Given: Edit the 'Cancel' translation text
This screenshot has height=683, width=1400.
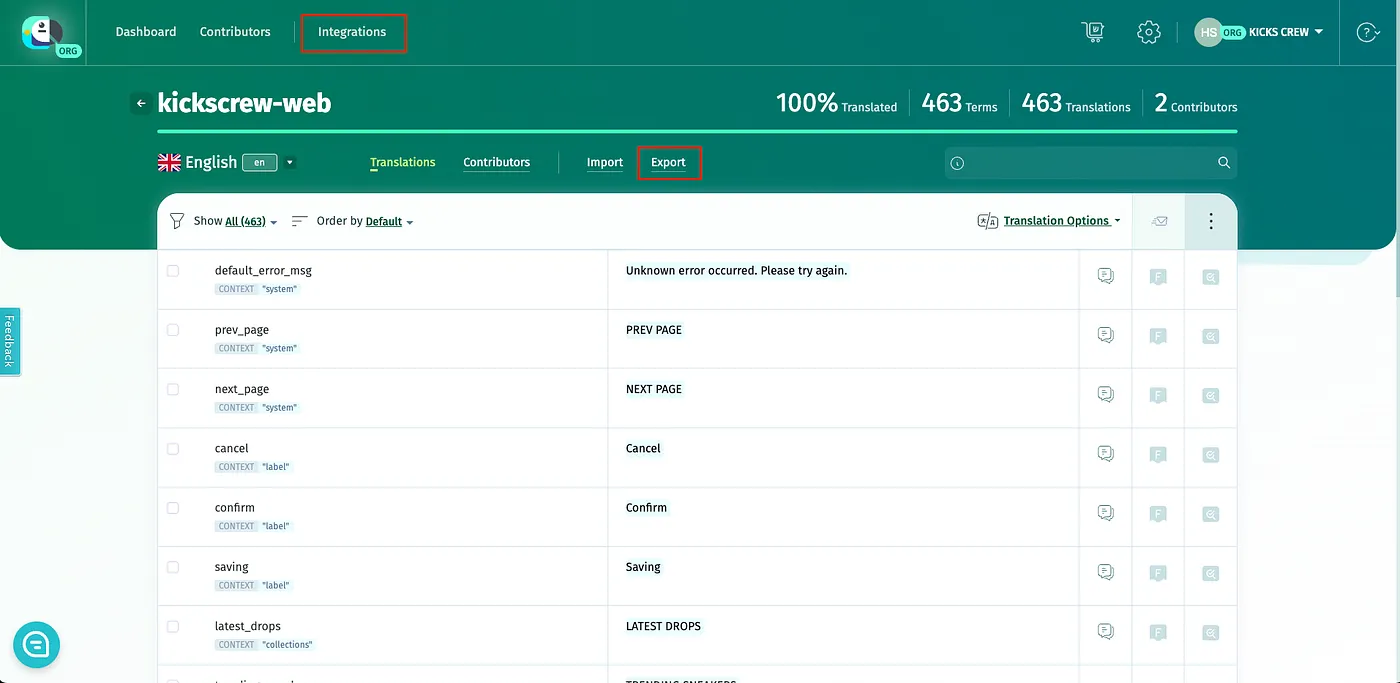Looking at the screenshot, I should 643,449.
